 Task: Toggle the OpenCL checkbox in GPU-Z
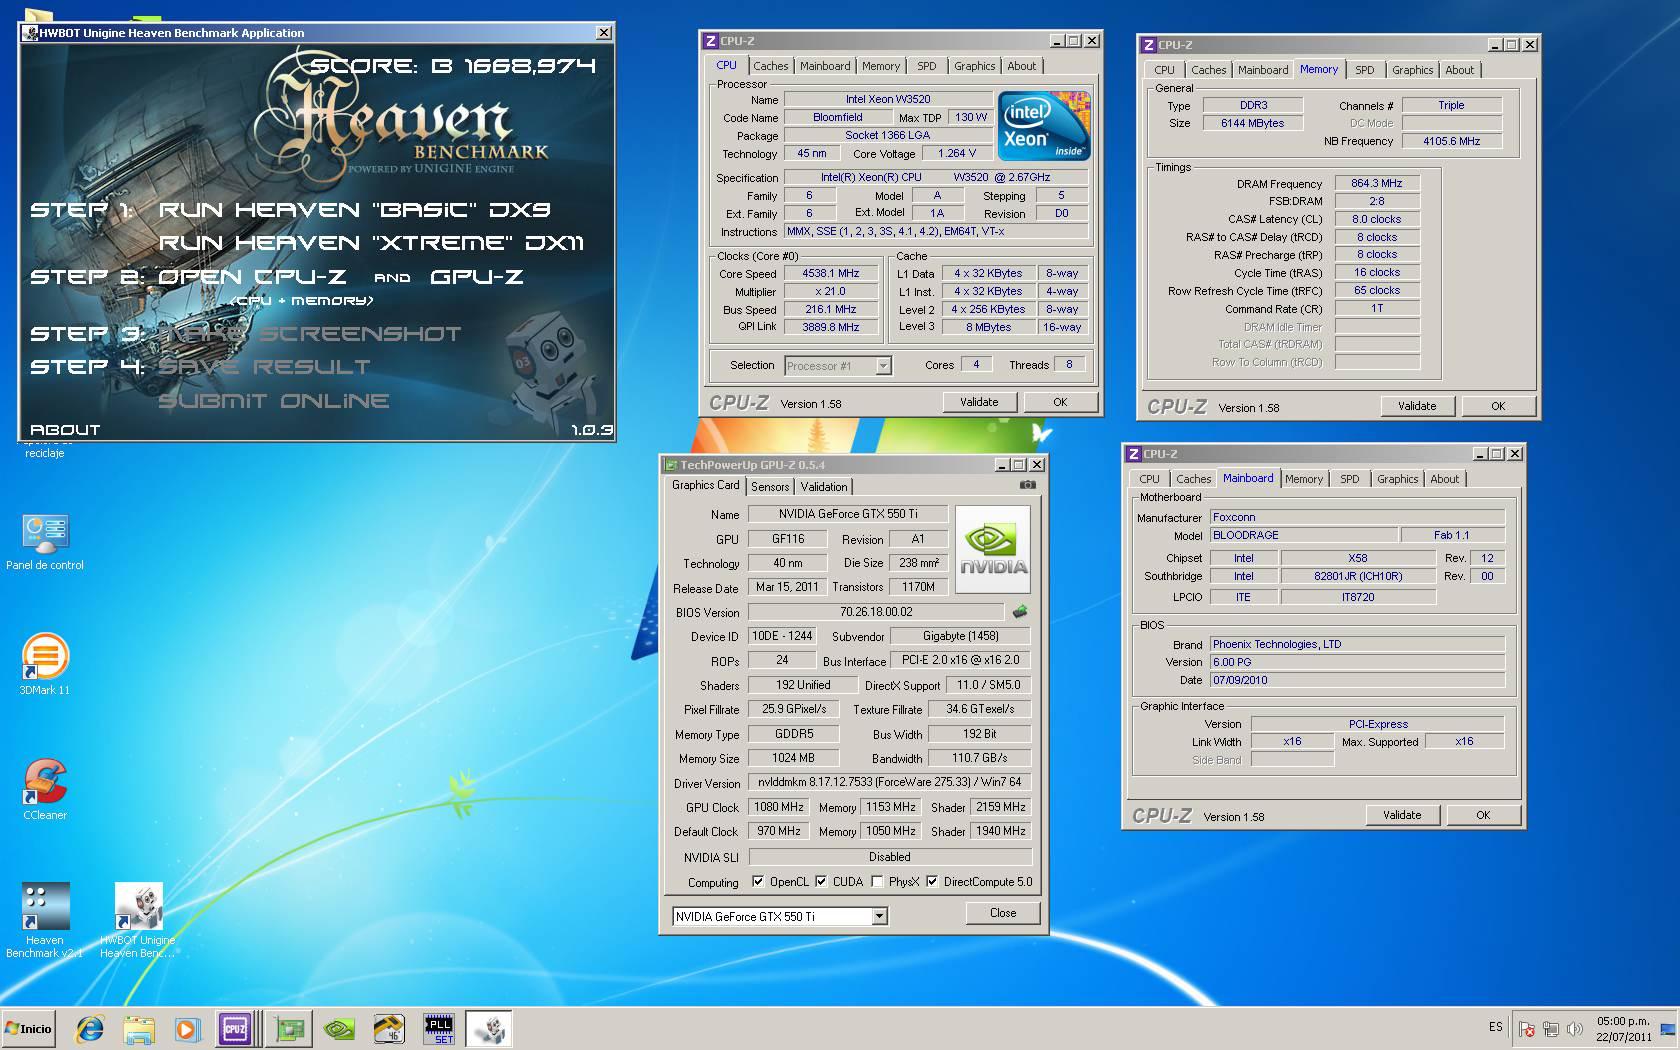tap(758, 881)
